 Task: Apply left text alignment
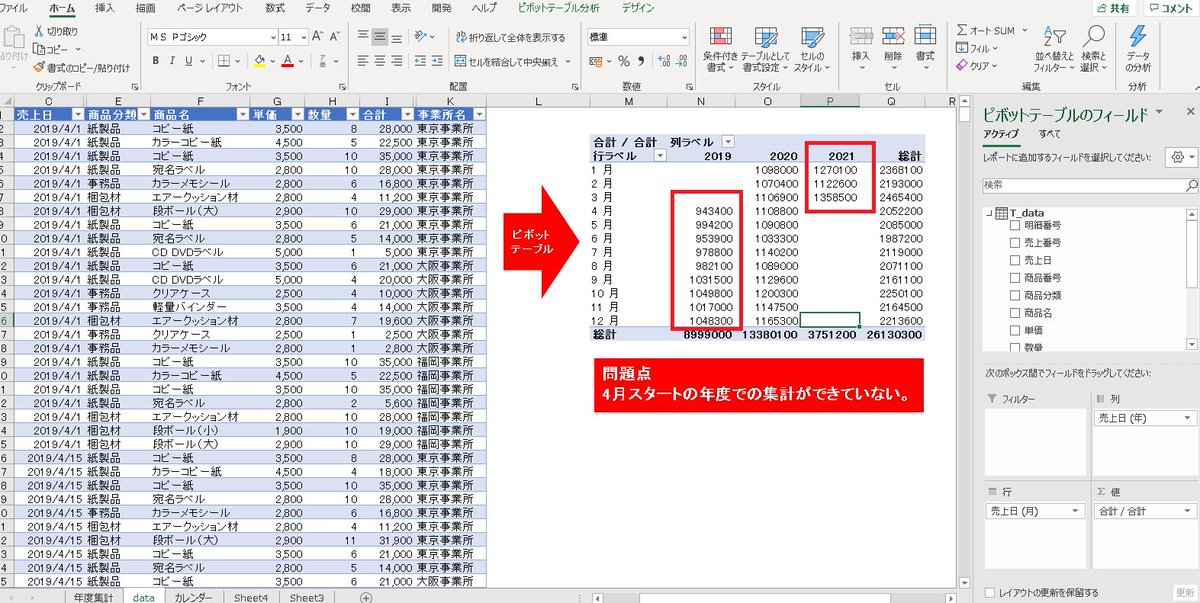(363, 60)
